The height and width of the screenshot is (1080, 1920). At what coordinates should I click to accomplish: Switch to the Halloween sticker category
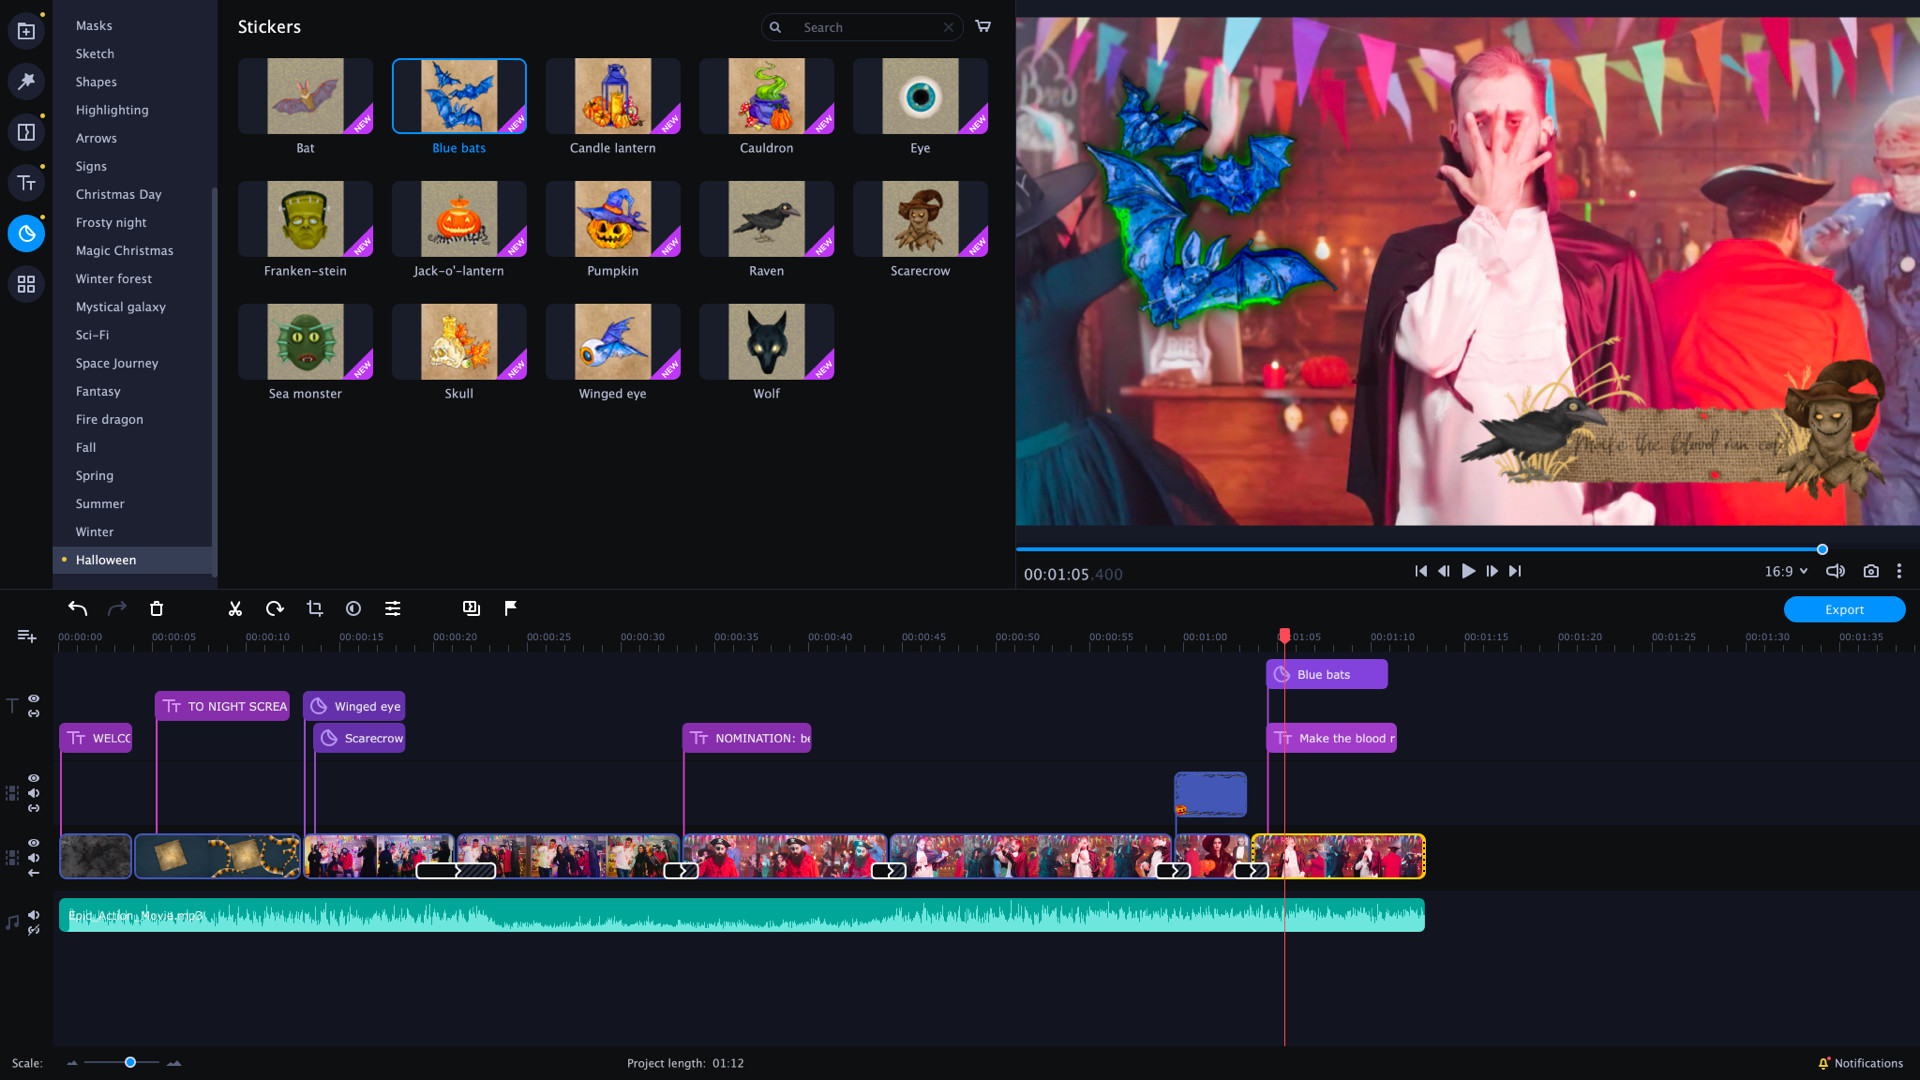(x=106, y=560)
